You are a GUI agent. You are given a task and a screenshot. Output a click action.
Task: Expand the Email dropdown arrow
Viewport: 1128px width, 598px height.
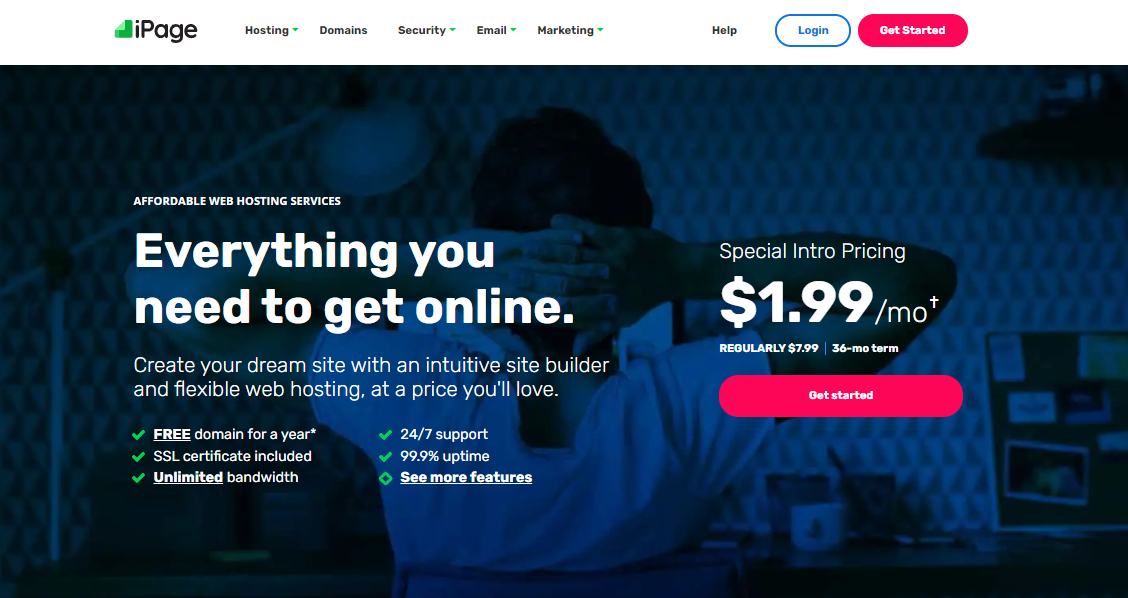[513, 30]
